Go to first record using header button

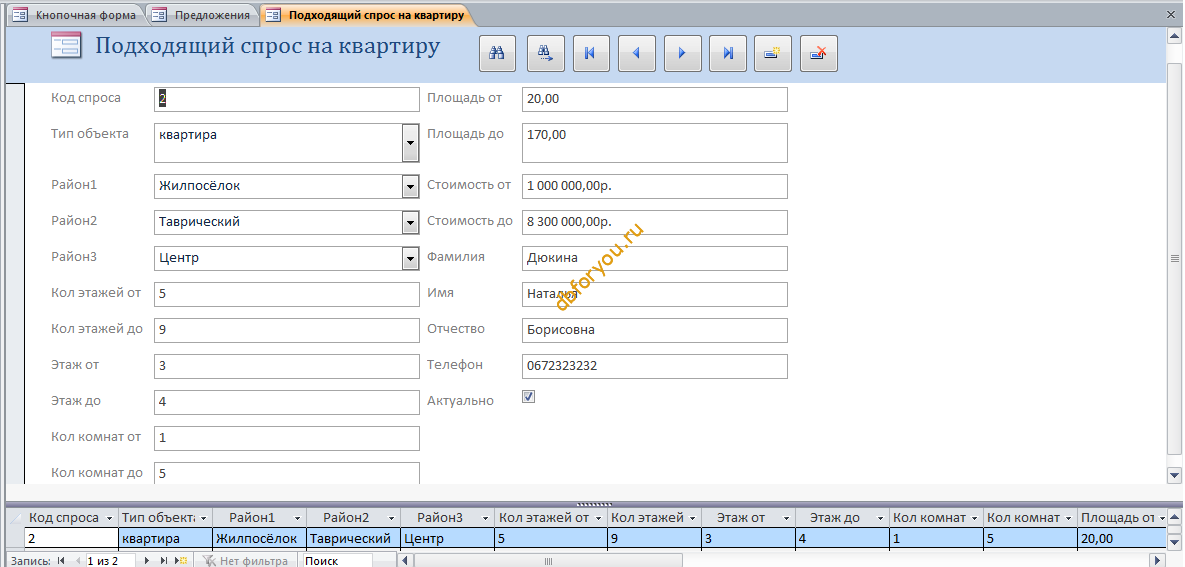[591, 53]
